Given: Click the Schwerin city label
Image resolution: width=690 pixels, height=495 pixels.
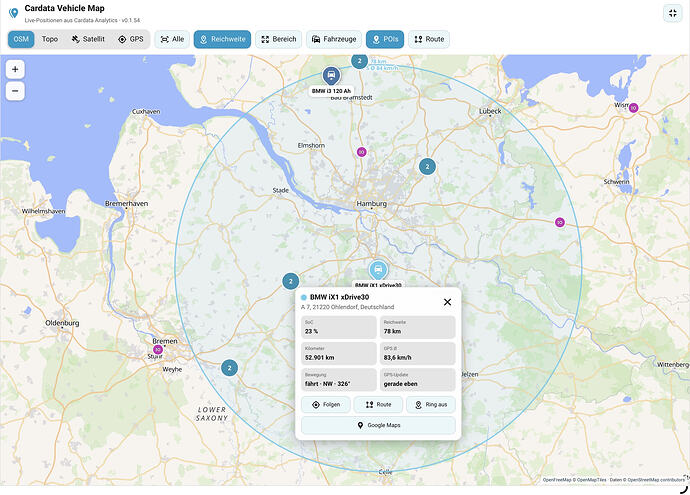Looking at the screenshot, I should point(616,182).
